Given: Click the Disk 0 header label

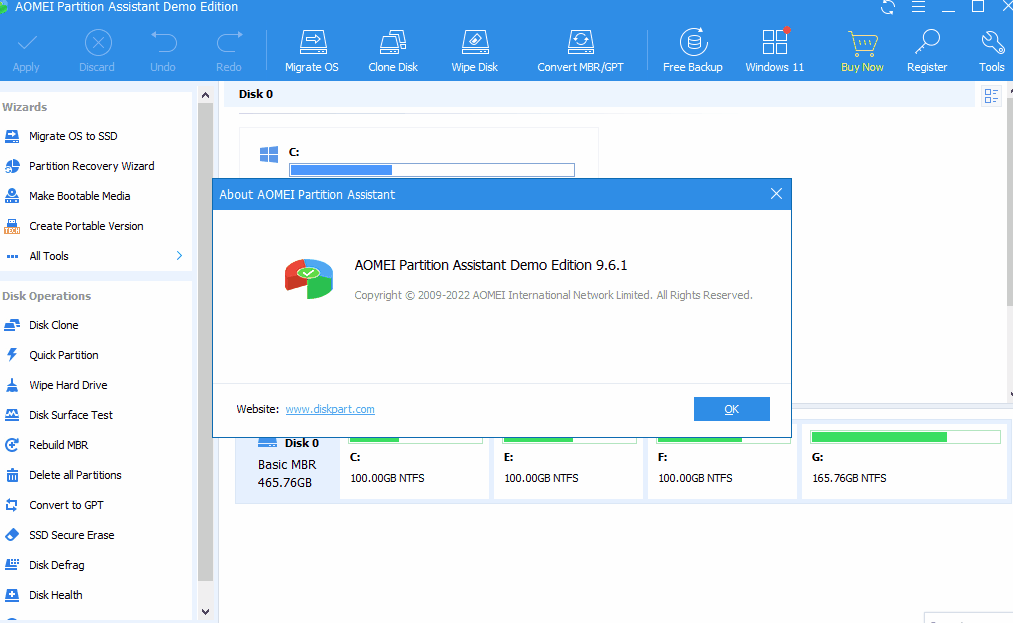Looking at the screenshot, I should 256,94.
